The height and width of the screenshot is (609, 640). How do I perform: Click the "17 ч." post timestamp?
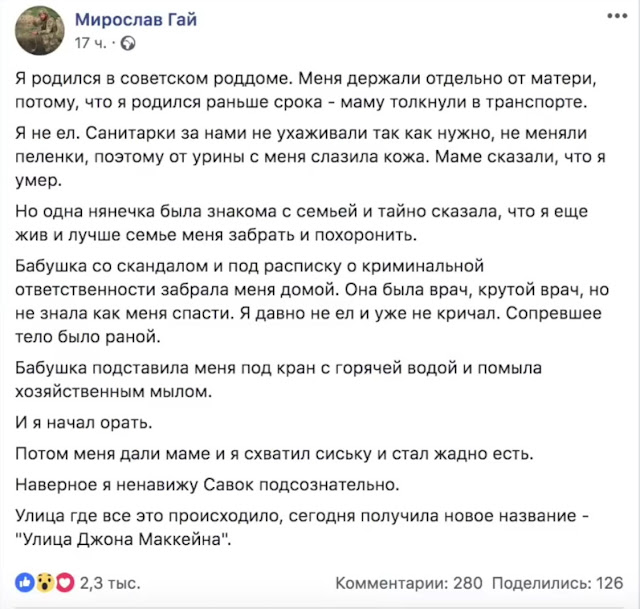(x=91, y=44)
